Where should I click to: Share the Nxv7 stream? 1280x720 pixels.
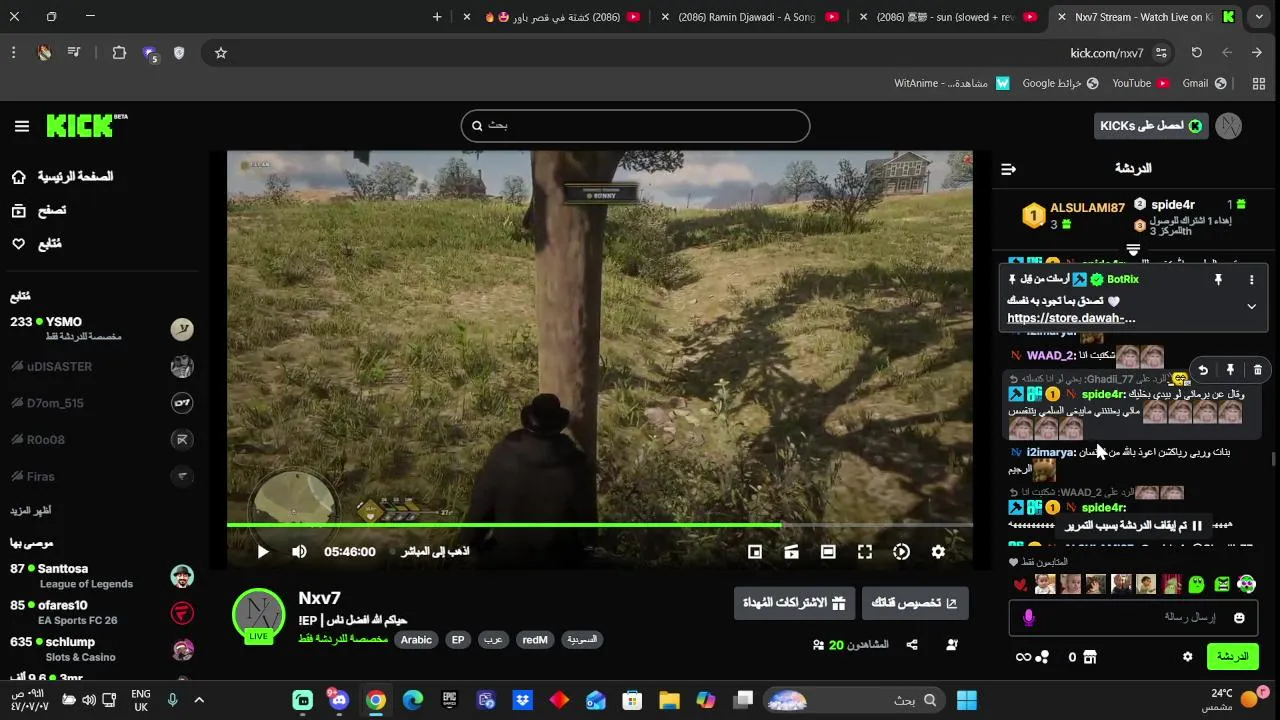(x=912, y=645)
